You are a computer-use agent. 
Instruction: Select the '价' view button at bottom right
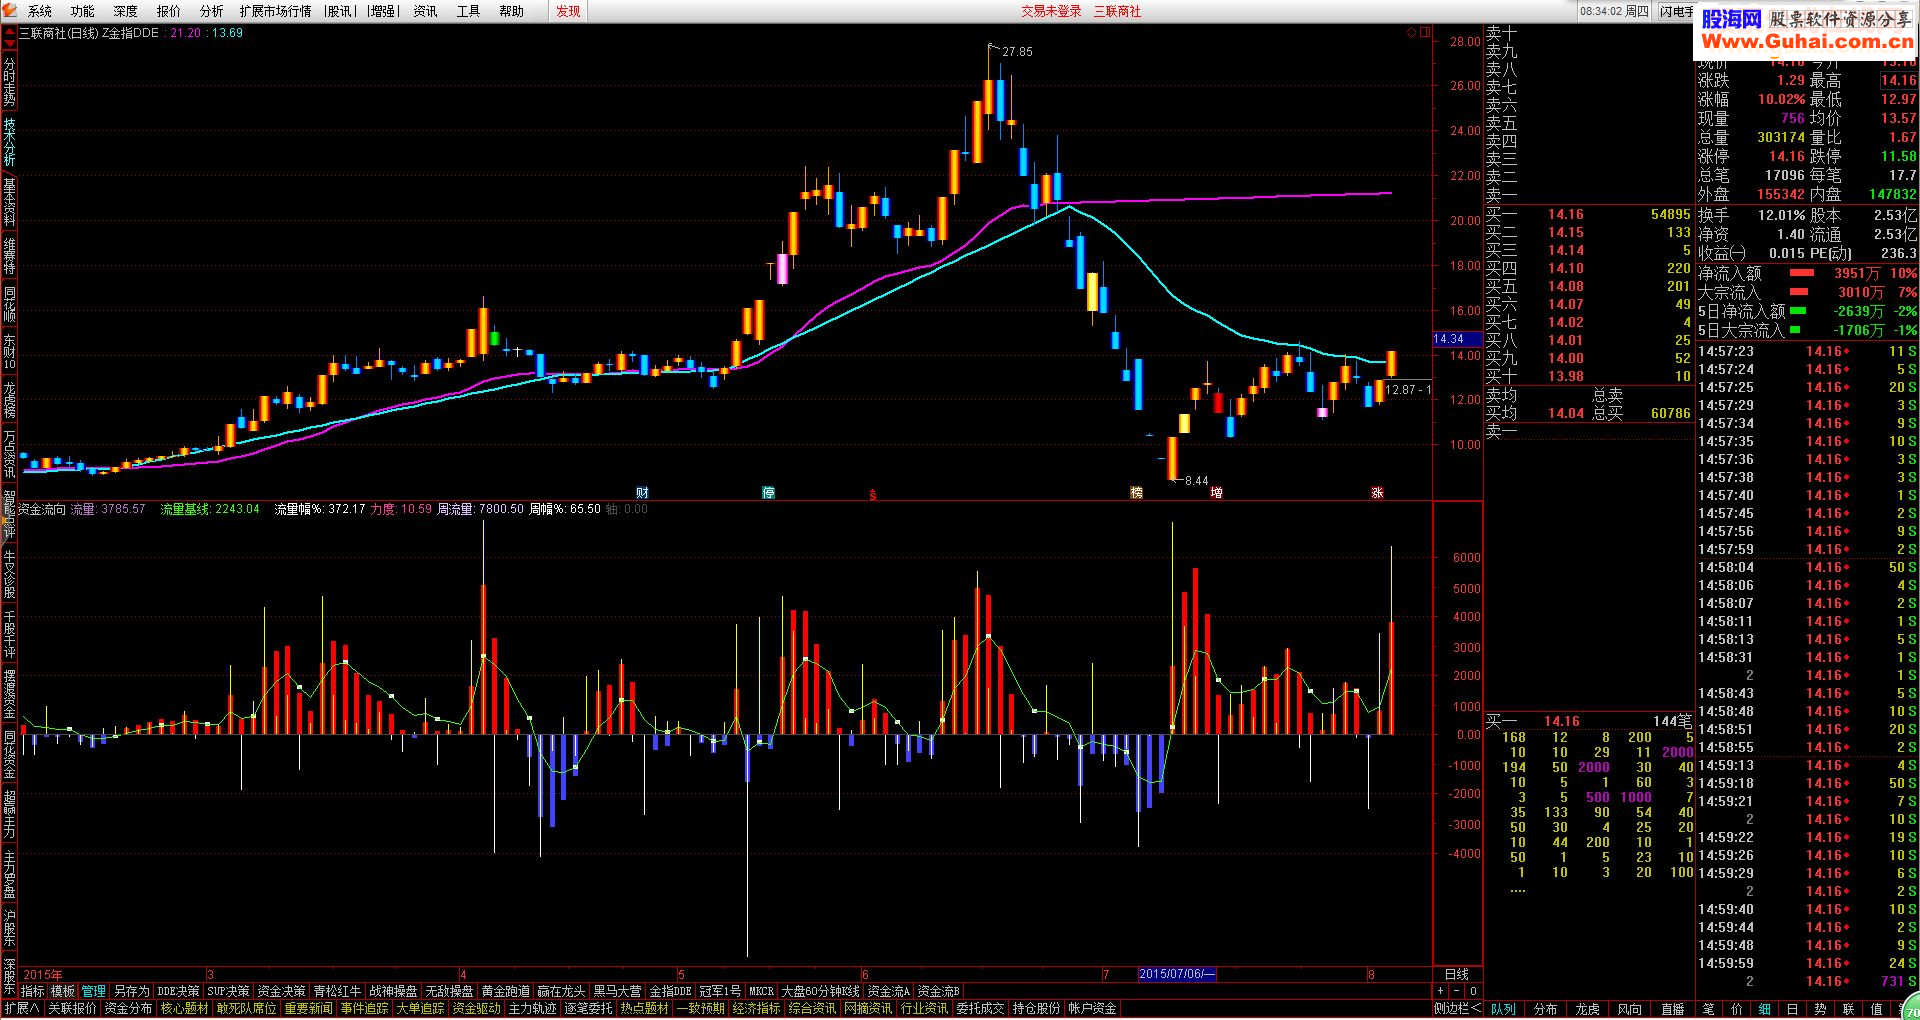(1736, 1009)
